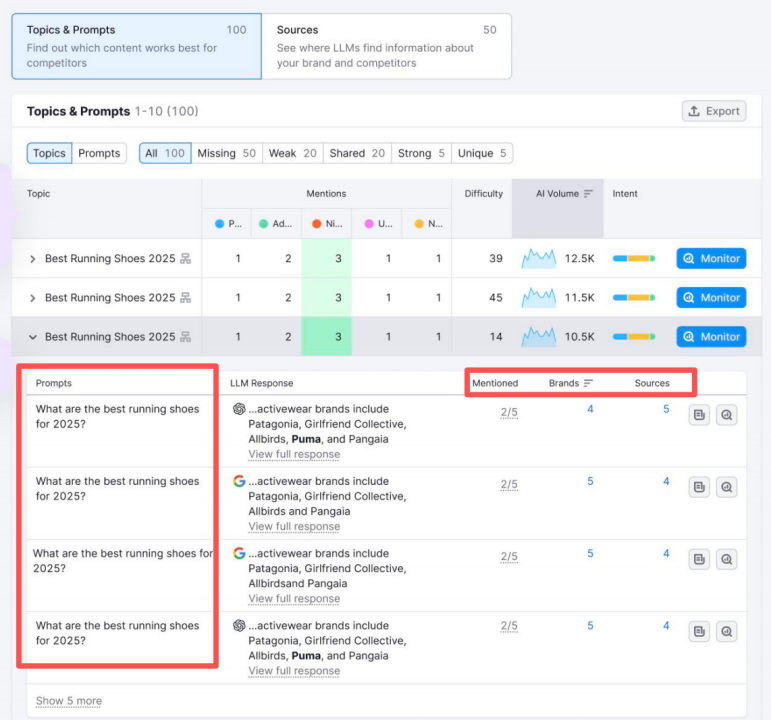Select the Topics view toggle
The image size is (771, 720).
coord(49,153)
